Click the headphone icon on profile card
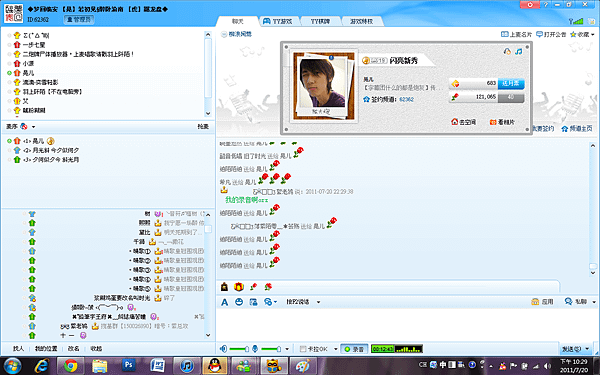600x375 pixels. pos(507,51)
